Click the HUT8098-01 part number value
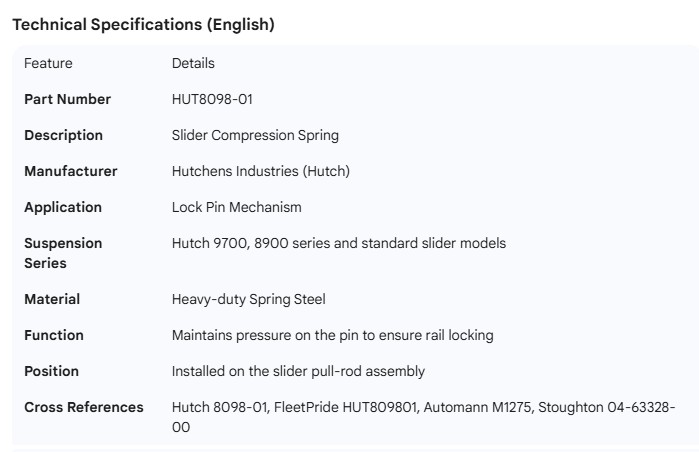 [x=211, y=99]
